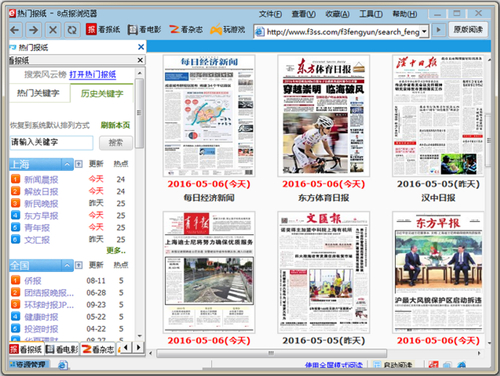This screenshot has width=500, height=376.
Task: Click the browser icon beside 资源管理
Action: coord(63,365)
